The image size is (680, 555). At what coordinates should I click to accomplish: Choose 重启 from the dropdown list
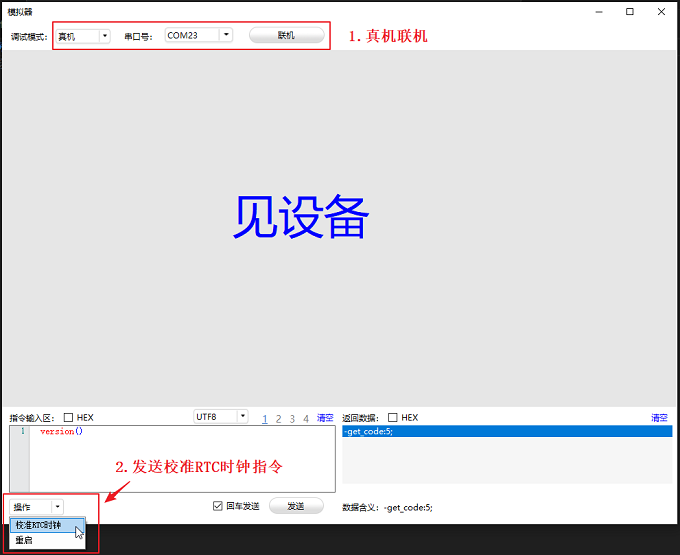(47, 540)
